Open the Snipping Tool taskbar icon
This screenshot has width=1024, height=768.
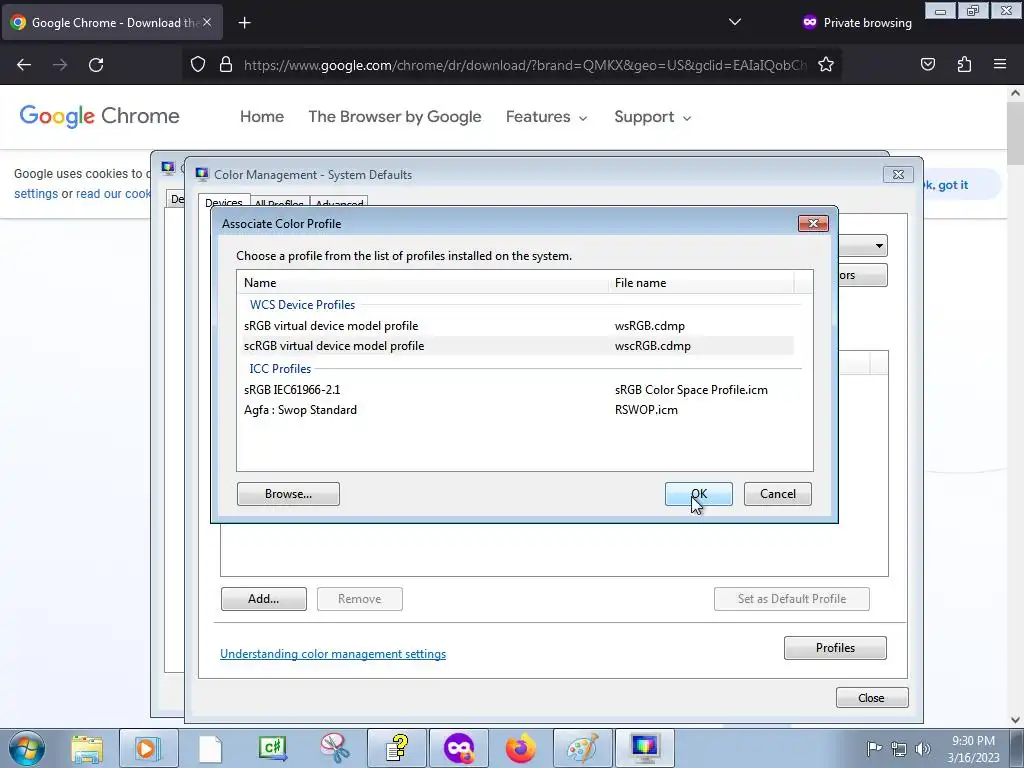(x=334, y=748)
